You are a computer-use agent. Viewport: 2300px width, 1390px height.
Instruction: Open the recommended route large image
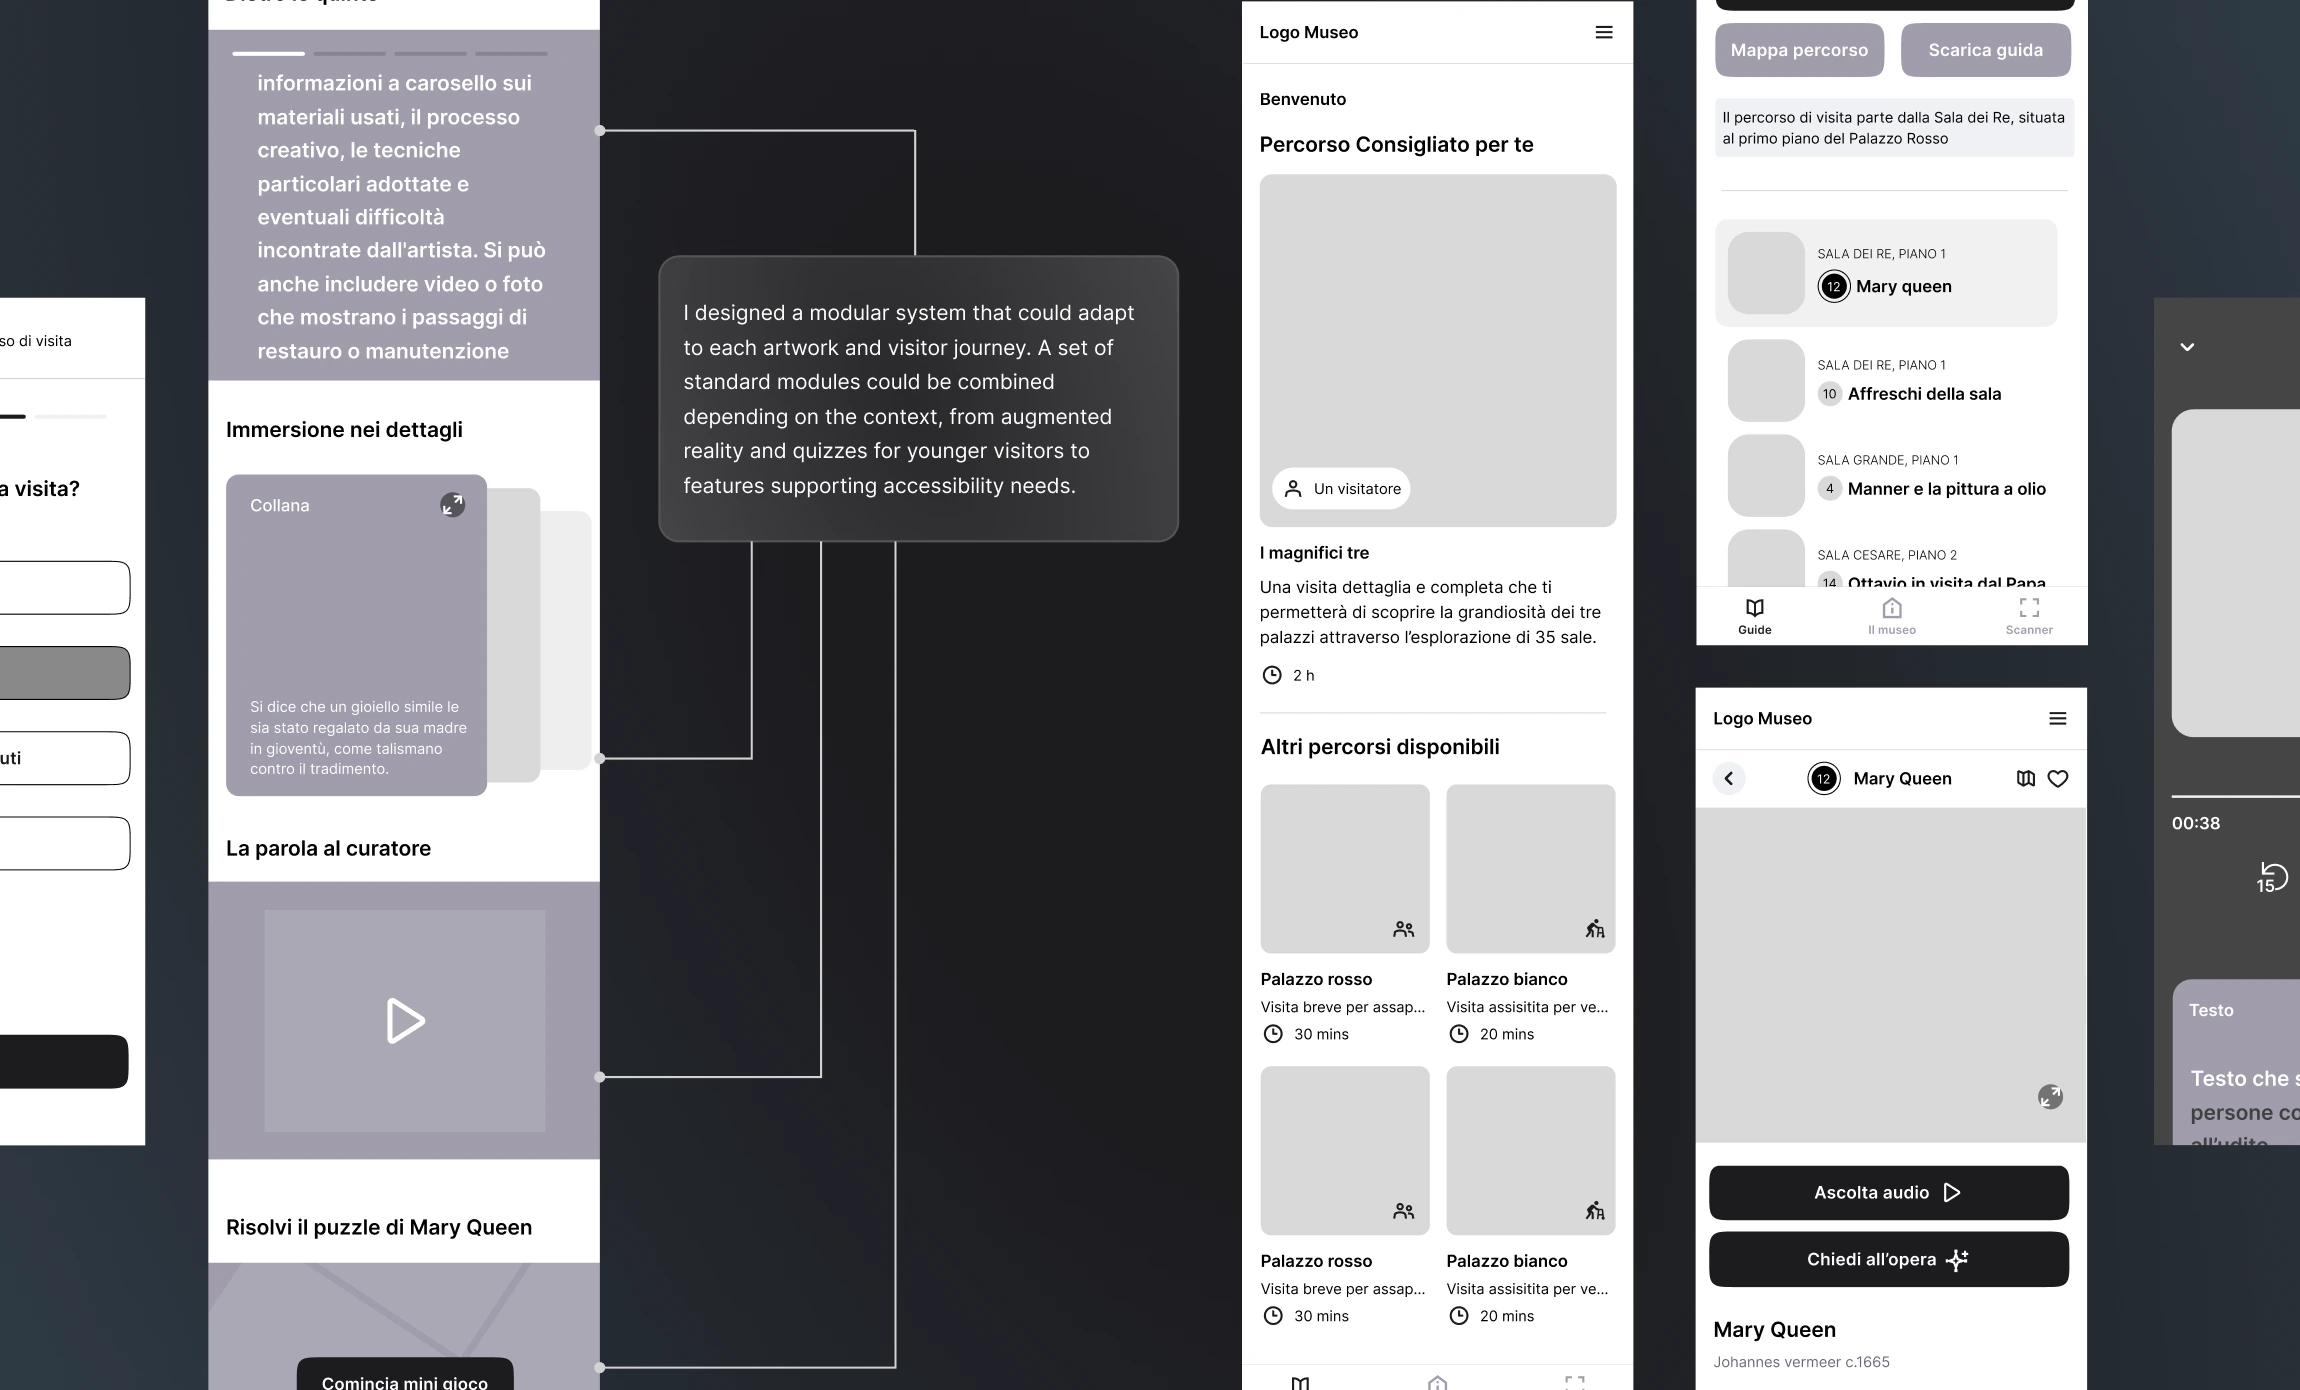pos(1438,351)
